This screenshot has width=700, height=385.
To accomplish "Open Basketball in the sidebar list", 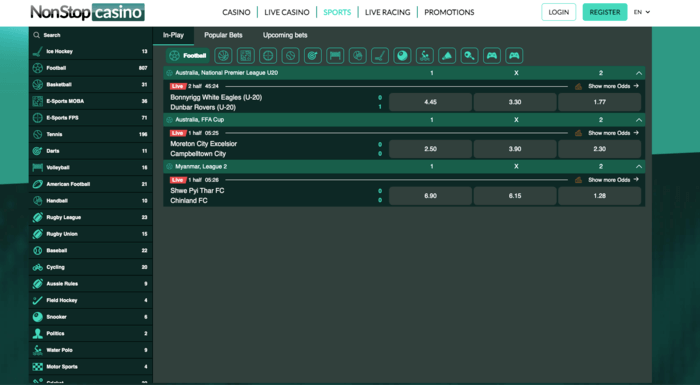I will point(91,84).
